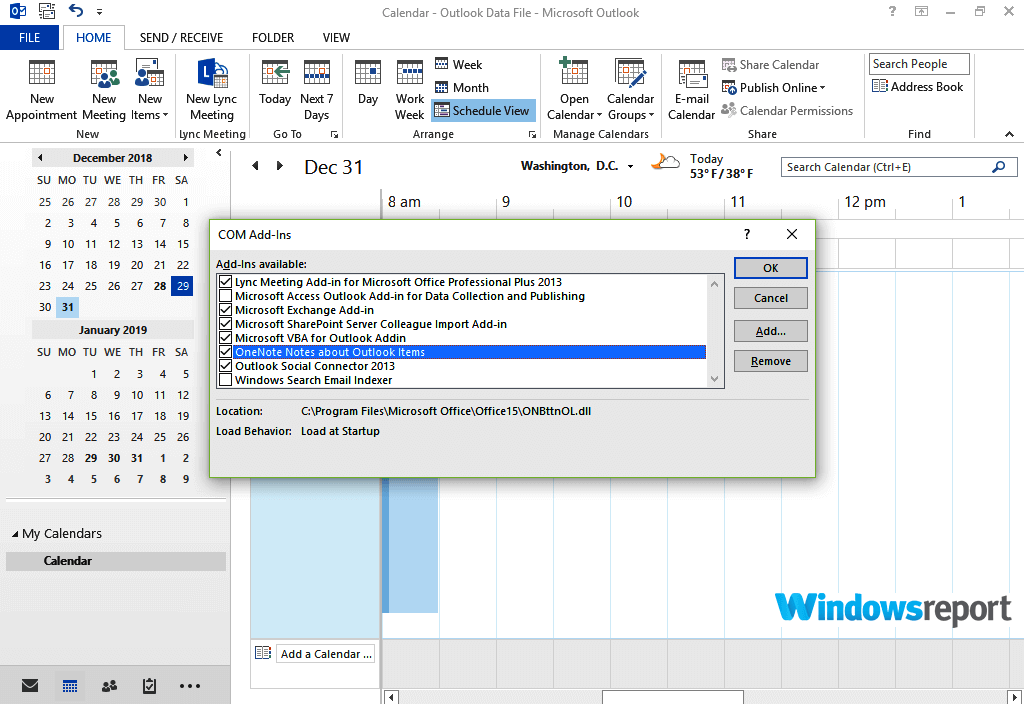Select Schedule View
The width and height of the screenshot is (1024, 704).
click(x=483, y=111)
